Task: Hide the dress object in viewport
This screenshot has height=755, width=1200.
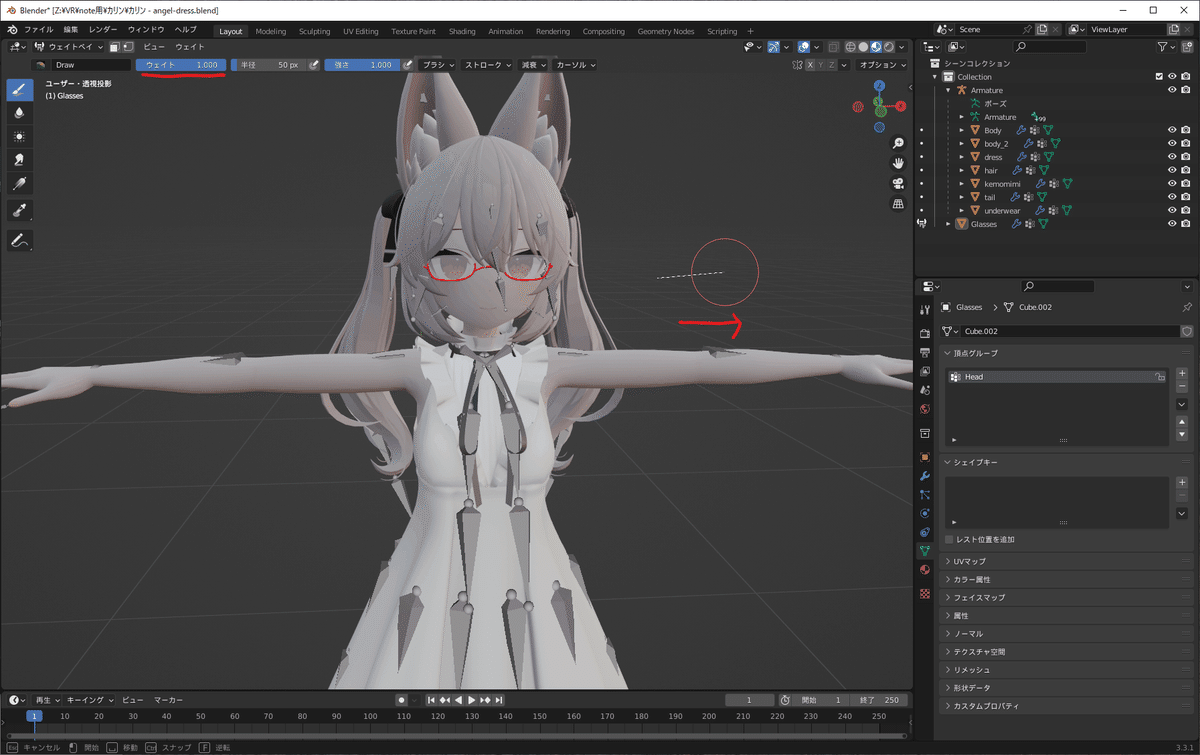Action: pyautogui.click(x=1172, y=157)
